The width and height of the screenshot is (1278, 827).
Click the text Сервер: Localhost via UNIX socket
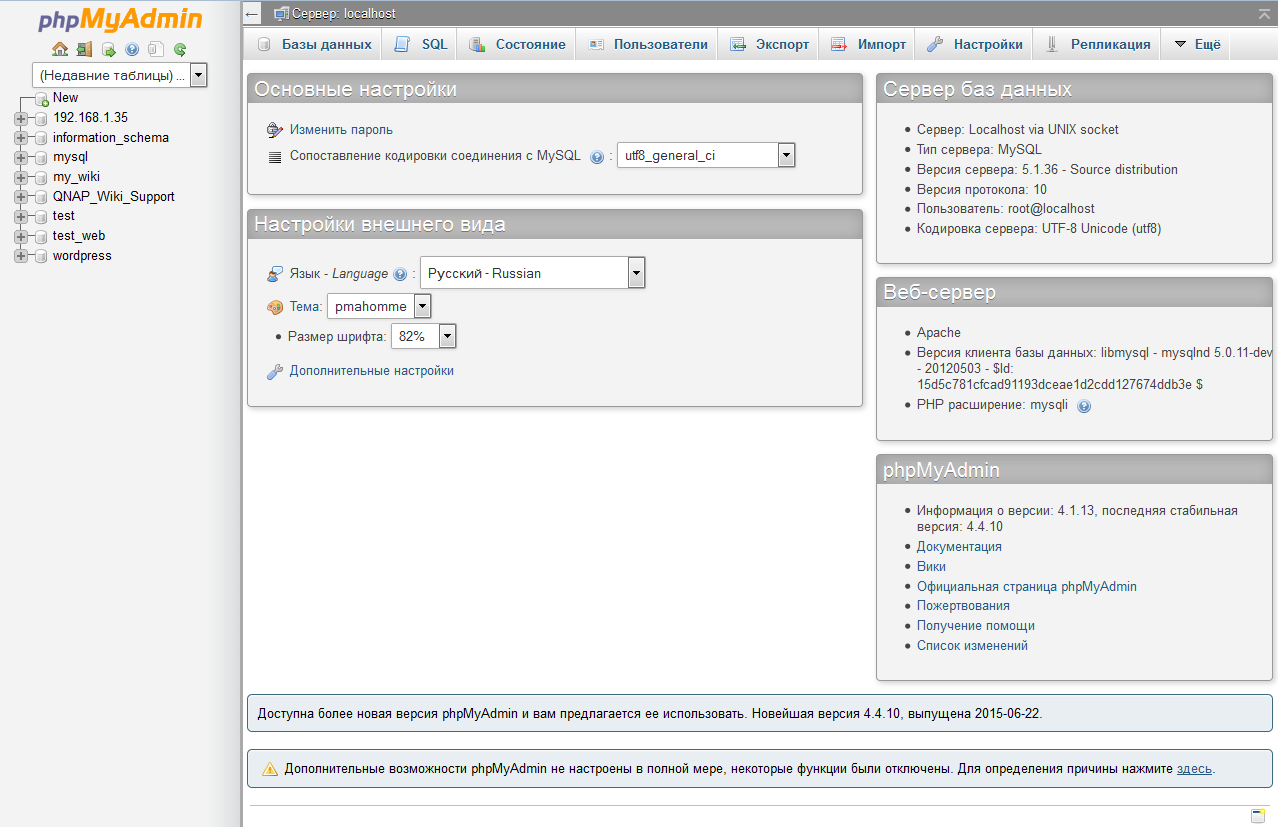(1018, 130)
